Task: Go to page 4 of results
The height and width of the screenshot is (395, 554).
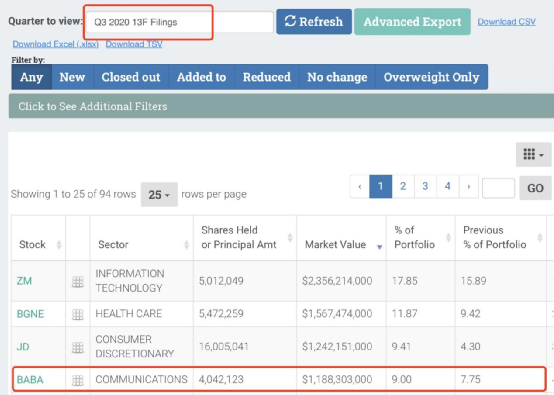Action: tap(447, 186)
